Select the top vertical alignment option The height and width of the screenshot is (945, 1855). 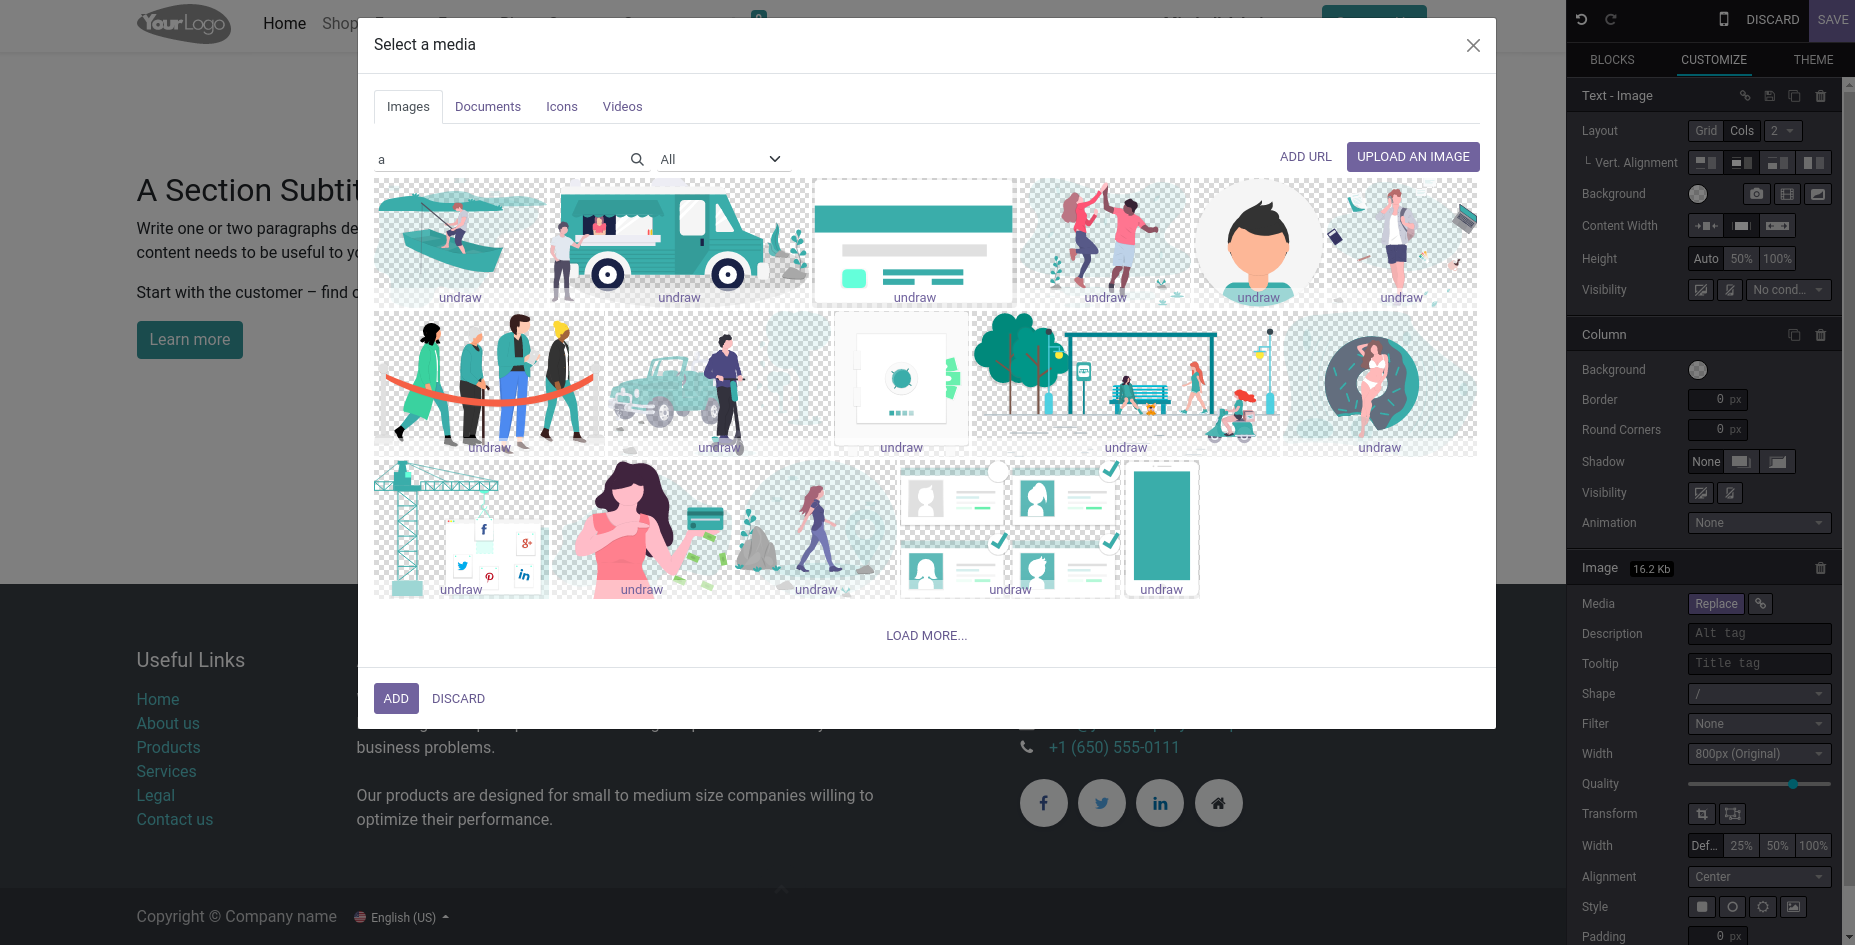1706,163
